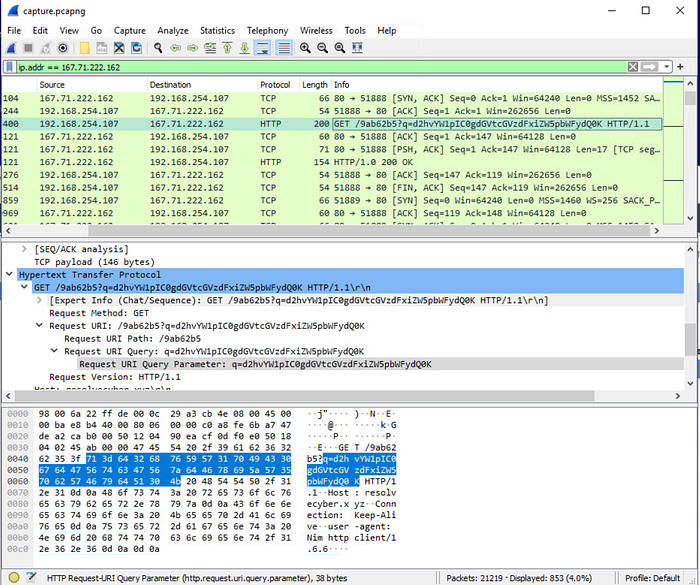Go to a specified packet
Screen dimensions: 700x585
pos(210,48)
